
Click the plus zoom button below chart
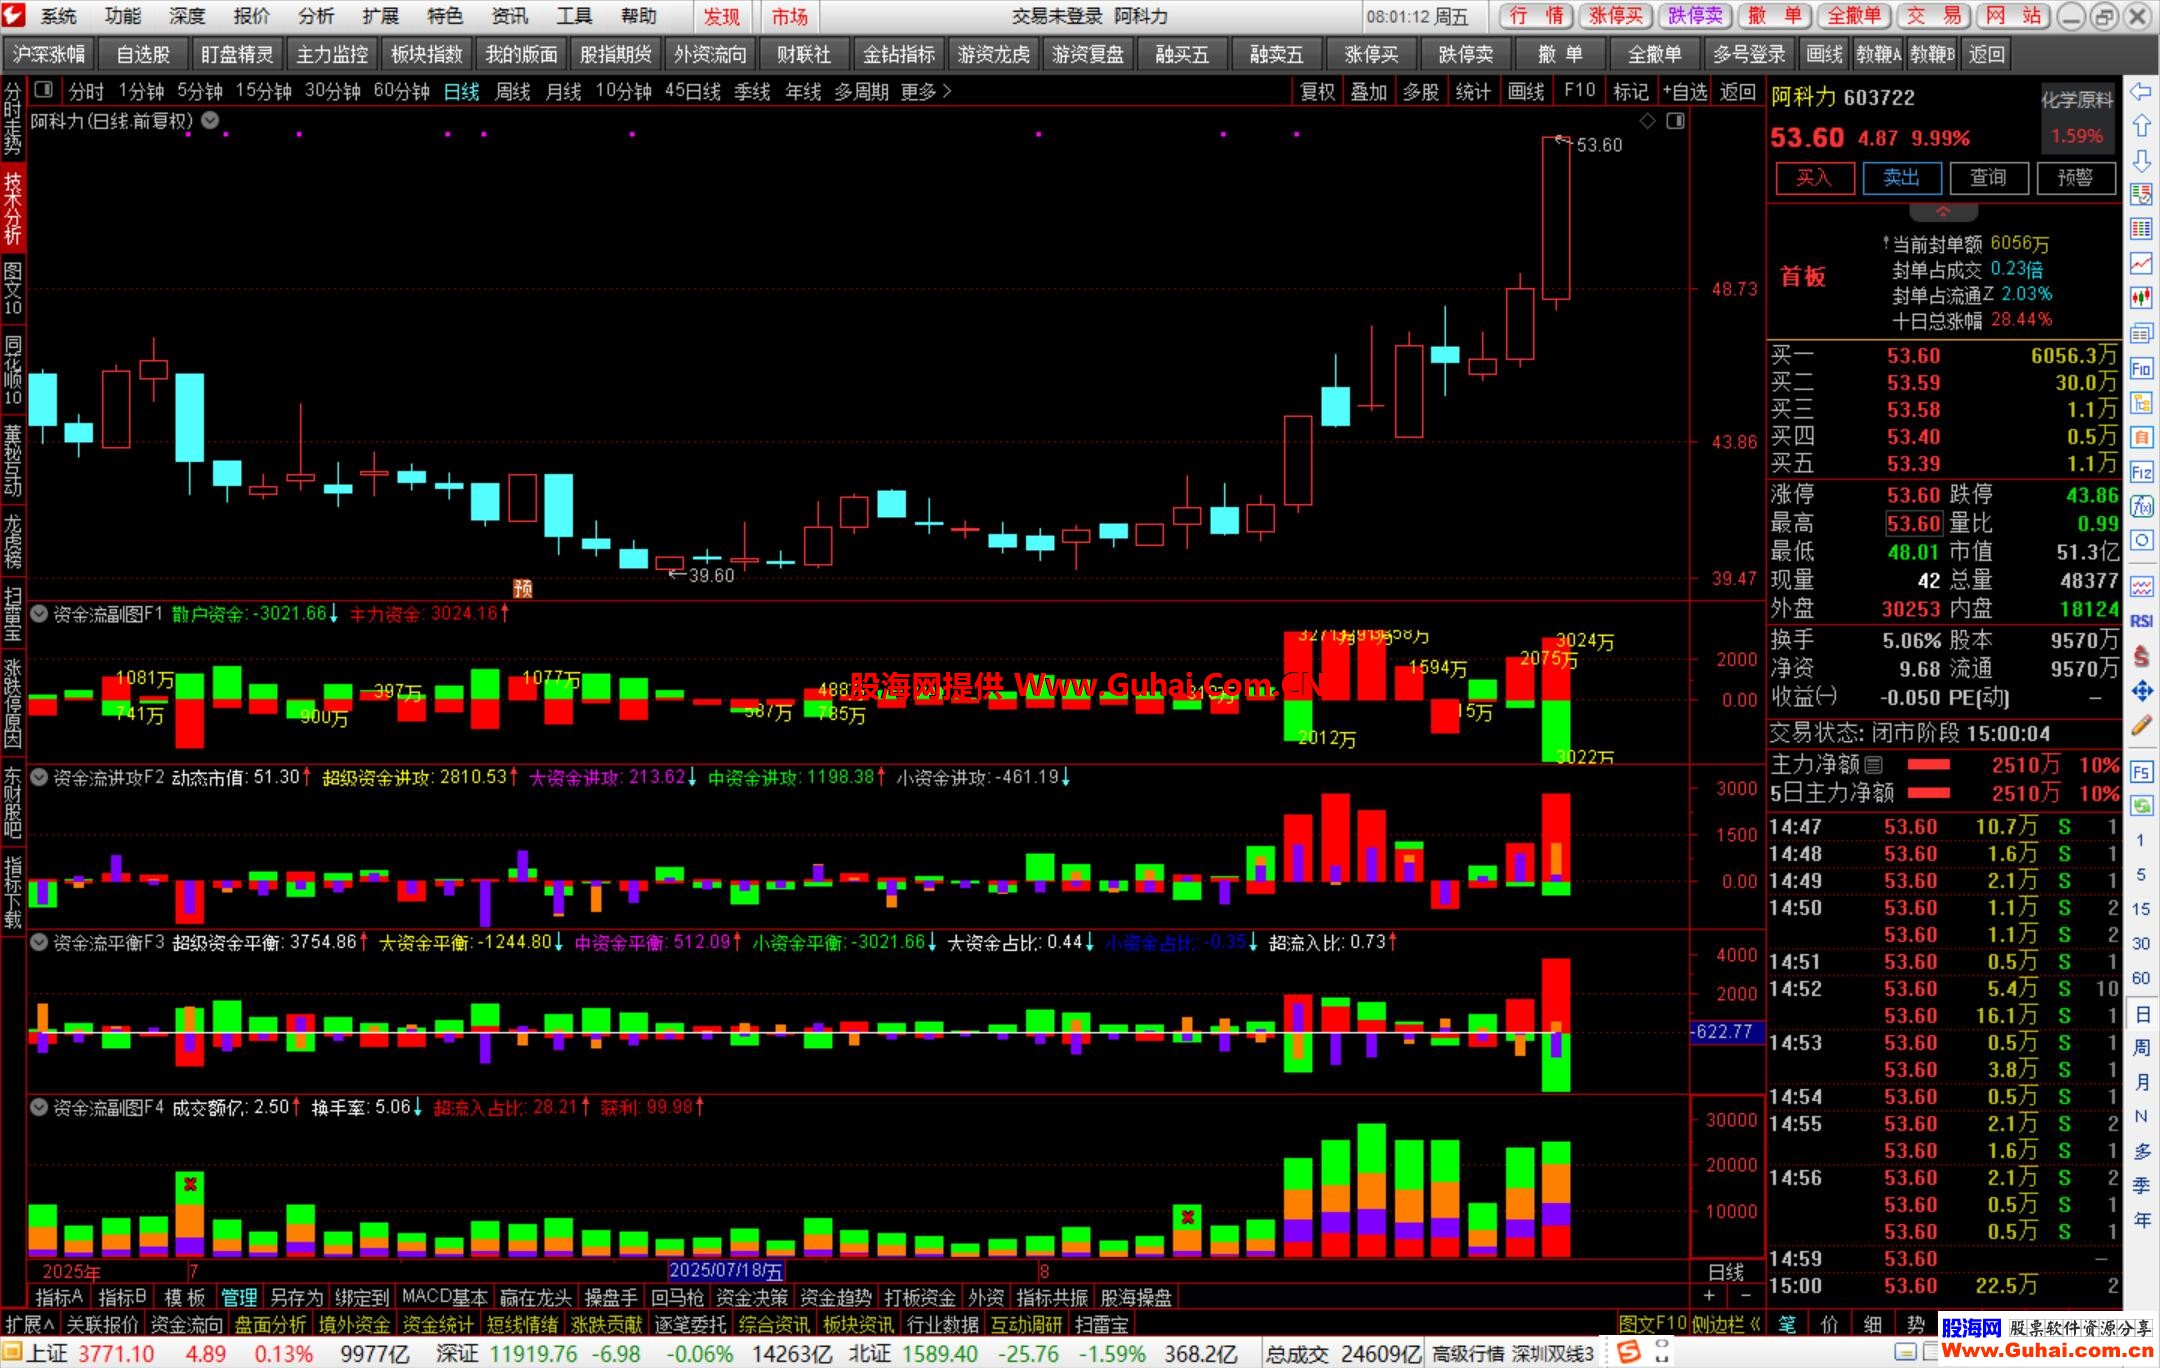click(x=1708, y=1296)
